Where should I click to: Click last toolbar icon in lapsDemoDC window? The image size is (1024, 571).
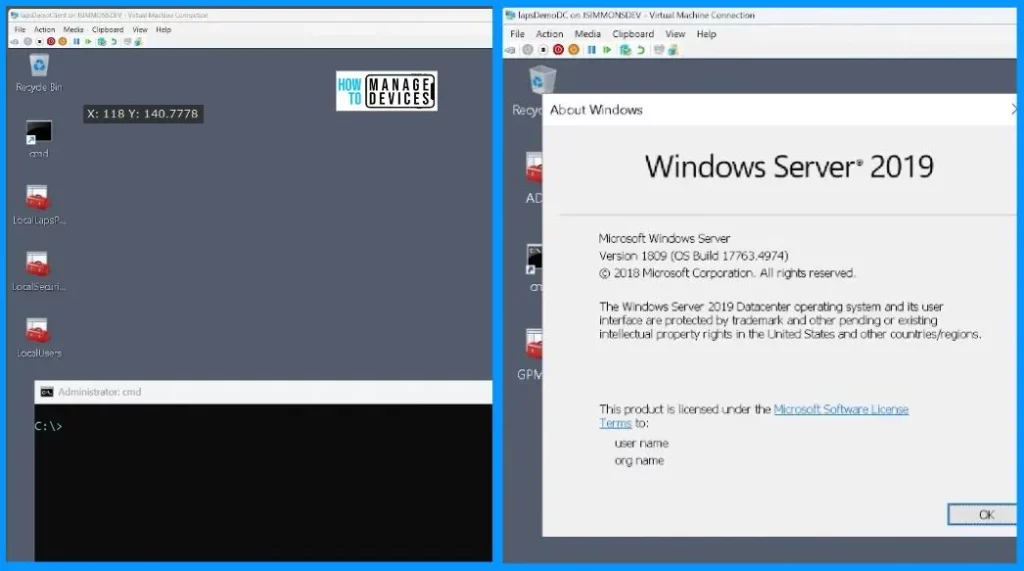(673, 50)
